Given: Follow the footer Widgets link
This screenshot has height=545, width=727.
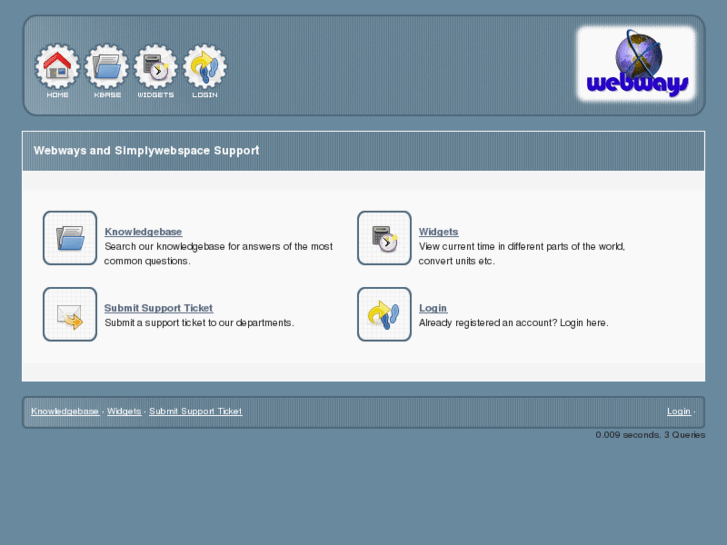Looking at the screenshot, I should 124,411.
